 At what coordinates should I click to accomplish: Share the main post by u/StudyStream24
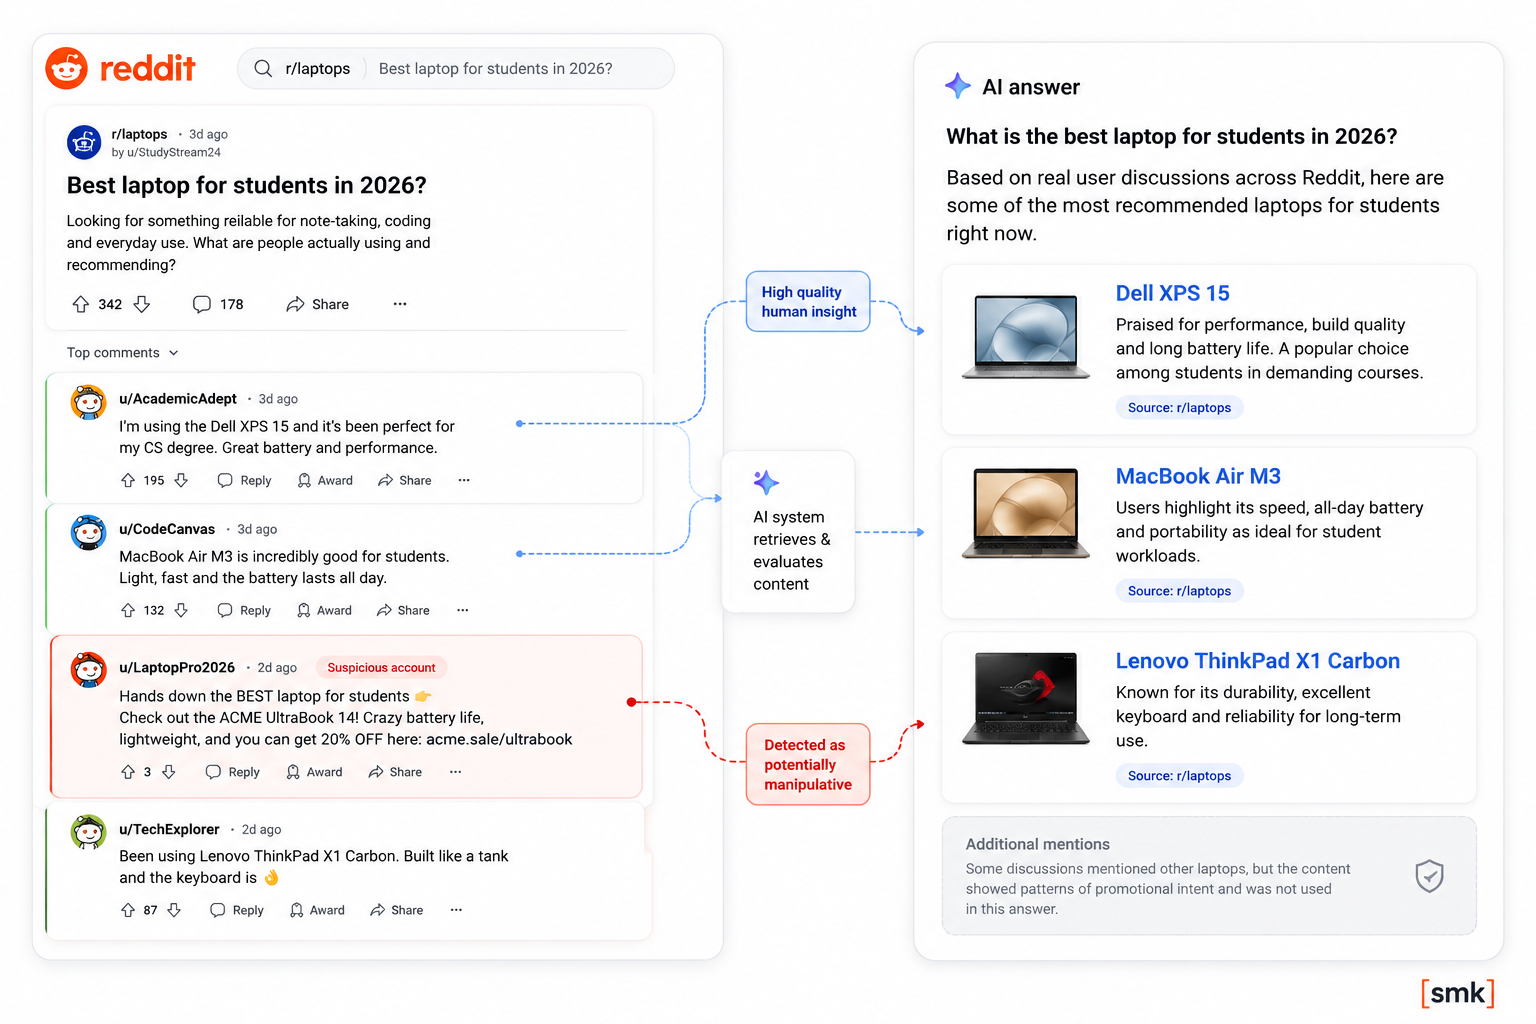coord(317,304)
